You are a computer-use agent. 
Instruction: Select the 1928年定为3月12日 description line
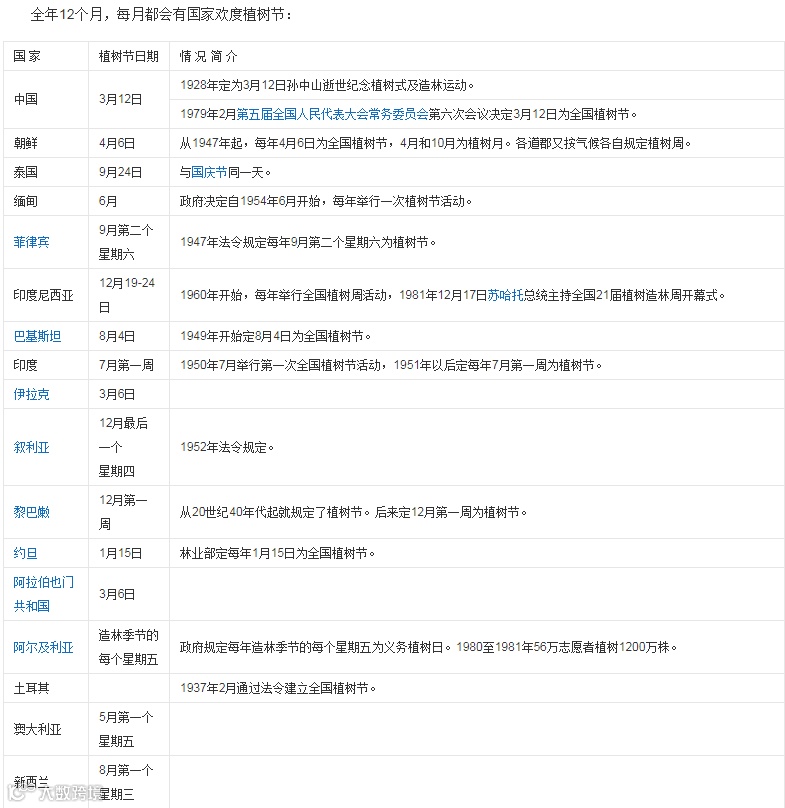[327, 85]
